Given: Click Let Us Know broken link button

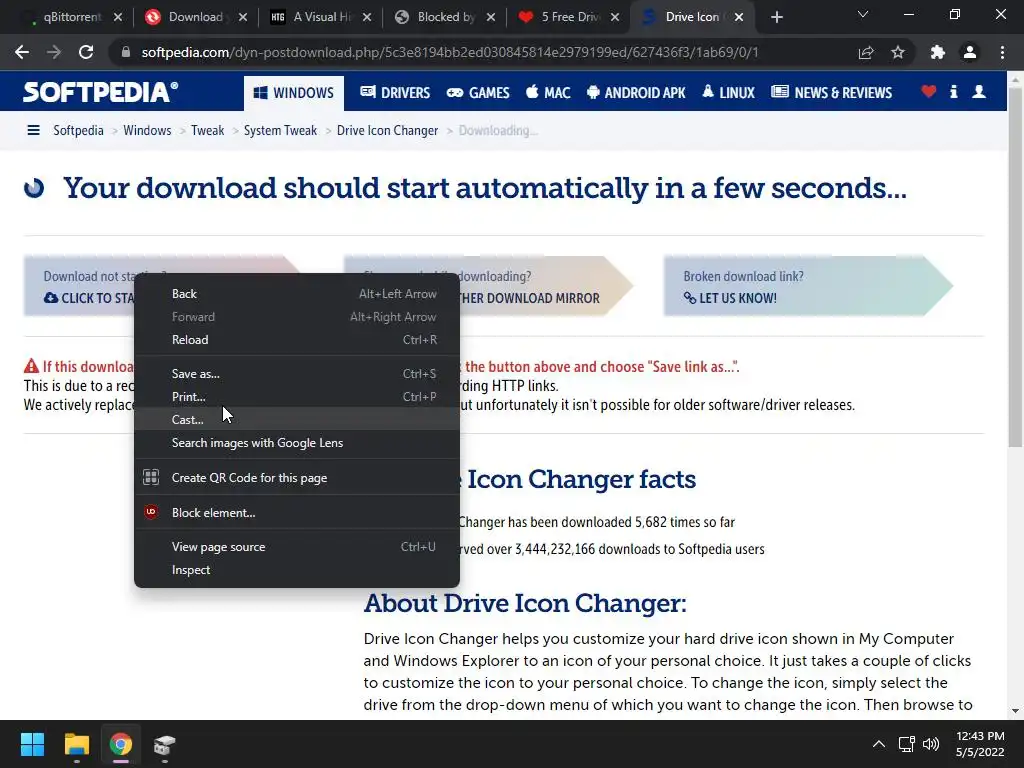Looking at the screenshot, I should tap(808, 286).
